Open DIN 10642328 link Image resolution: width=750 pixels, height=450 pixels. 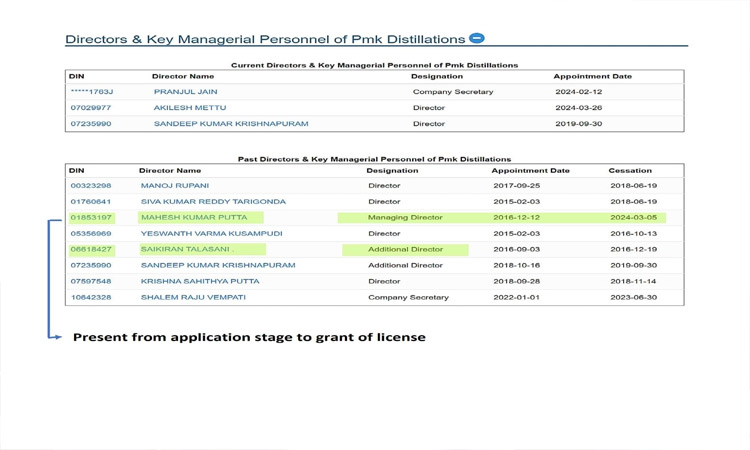tap(91, 297)
